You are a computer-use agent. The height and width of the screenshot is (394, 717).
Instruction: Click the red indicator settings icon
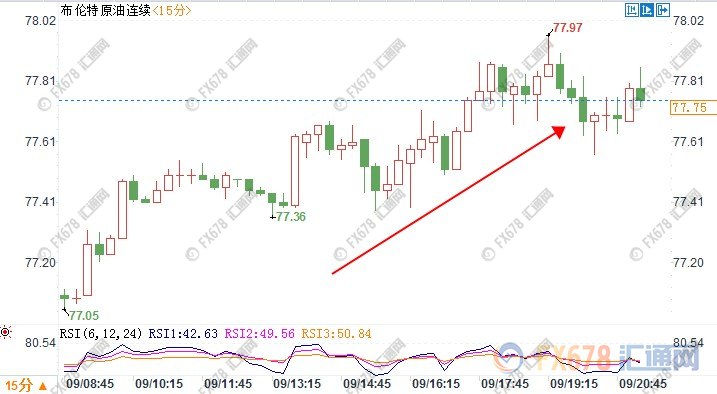coord(5,332)
